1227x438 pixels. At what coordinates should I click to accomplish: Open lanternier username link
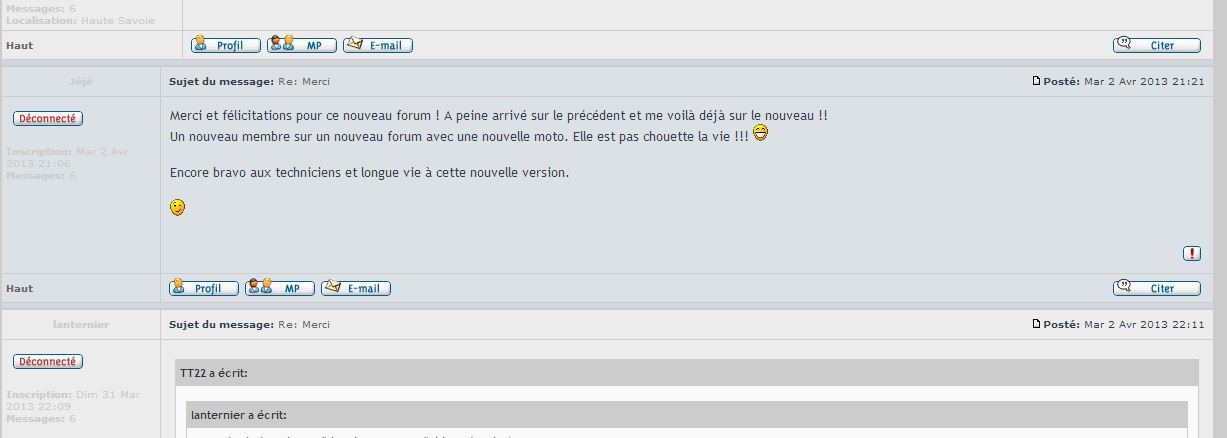point(81,324)
